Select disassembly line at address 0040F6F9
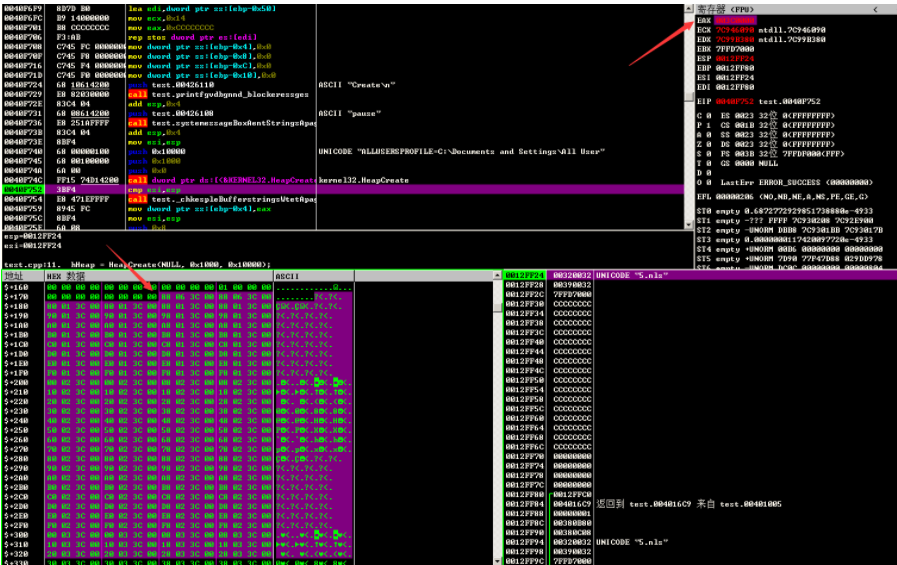 [x=343, y=9]
